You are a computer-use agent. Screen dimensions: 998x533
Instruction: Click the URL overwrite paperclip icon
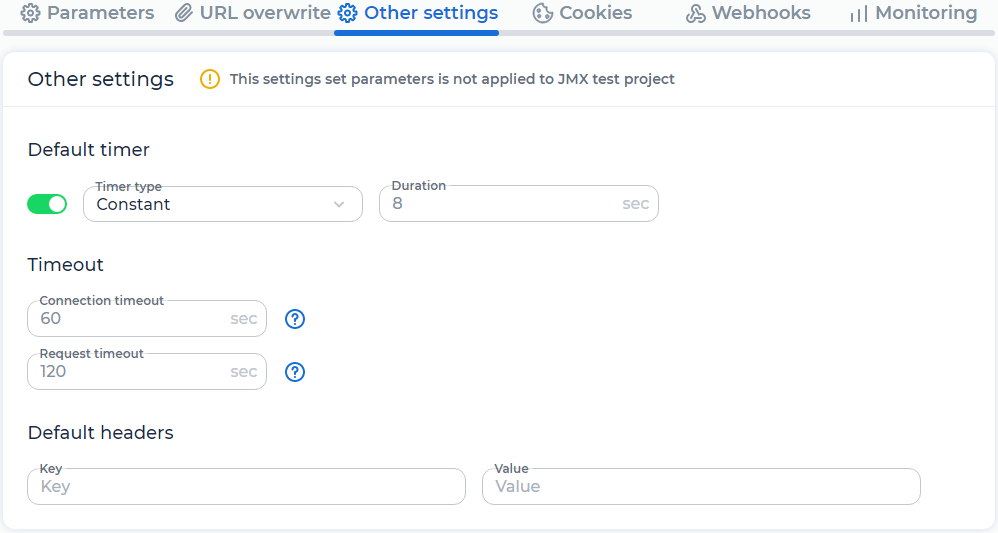184,13
